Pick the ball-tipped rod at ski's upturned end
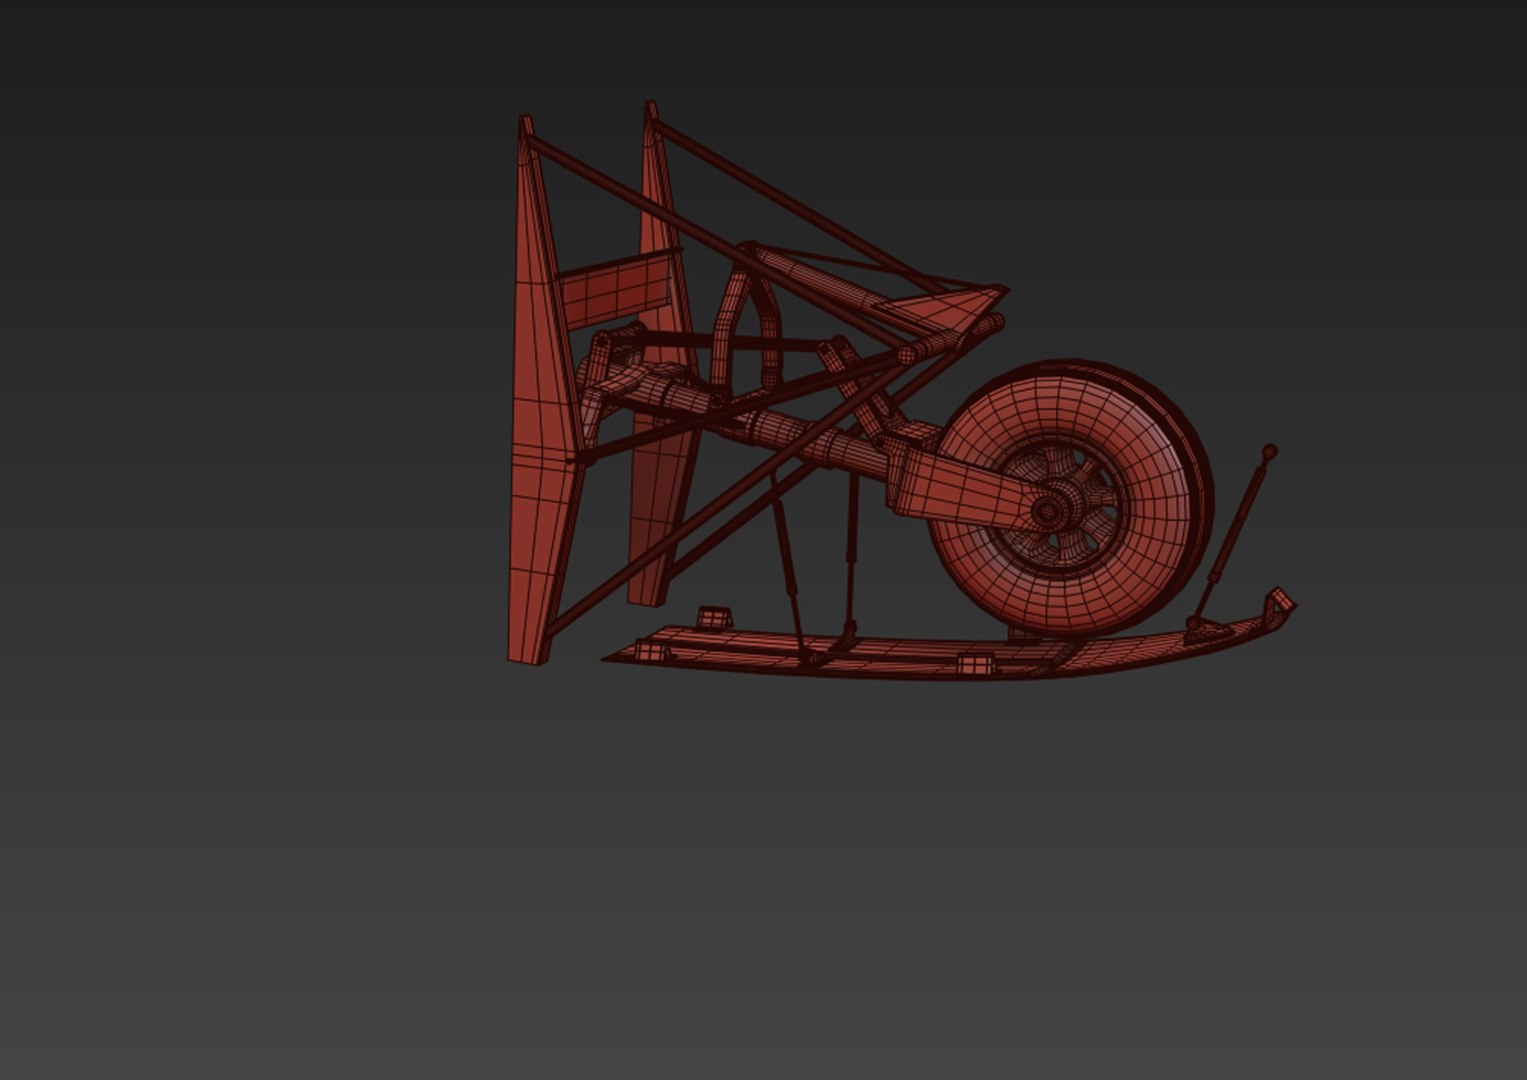Viewport: 1527px width, 1080px height. [1234, 536]
